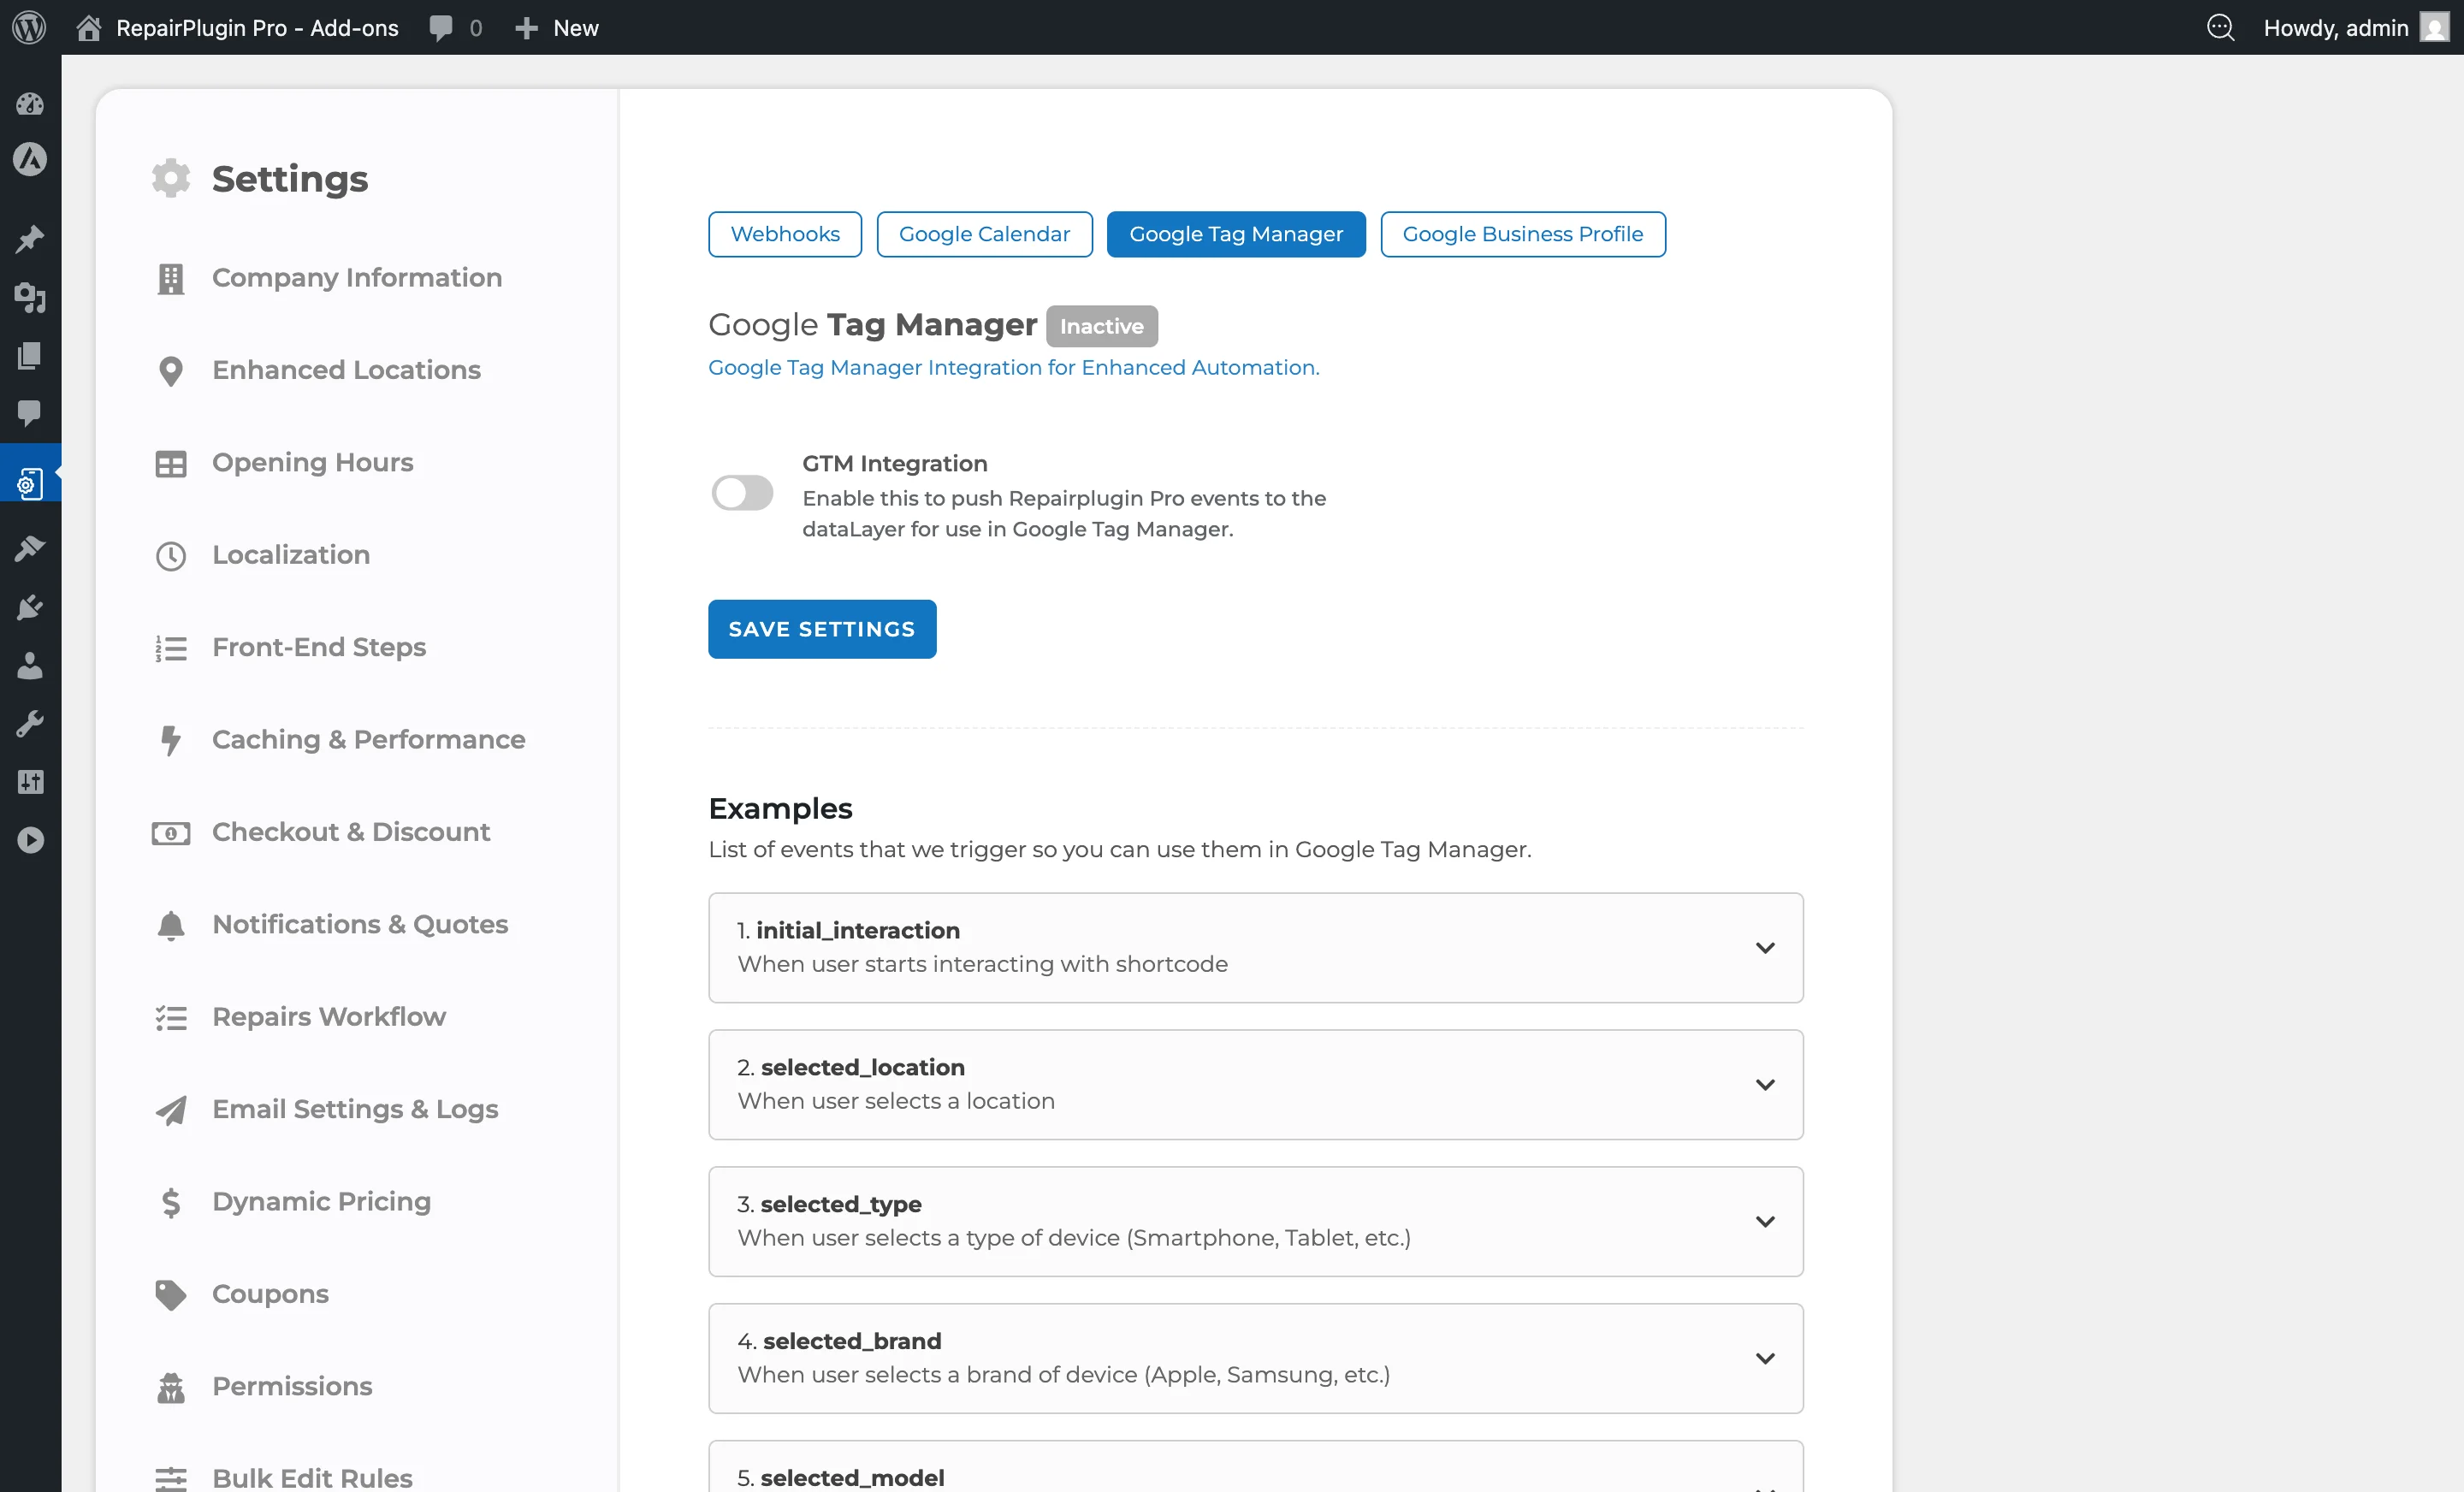Go to Dynamic Pricing settings
This screenshot has width=2464, height=1492.
pyautogui.click(x=321, y=1201)
